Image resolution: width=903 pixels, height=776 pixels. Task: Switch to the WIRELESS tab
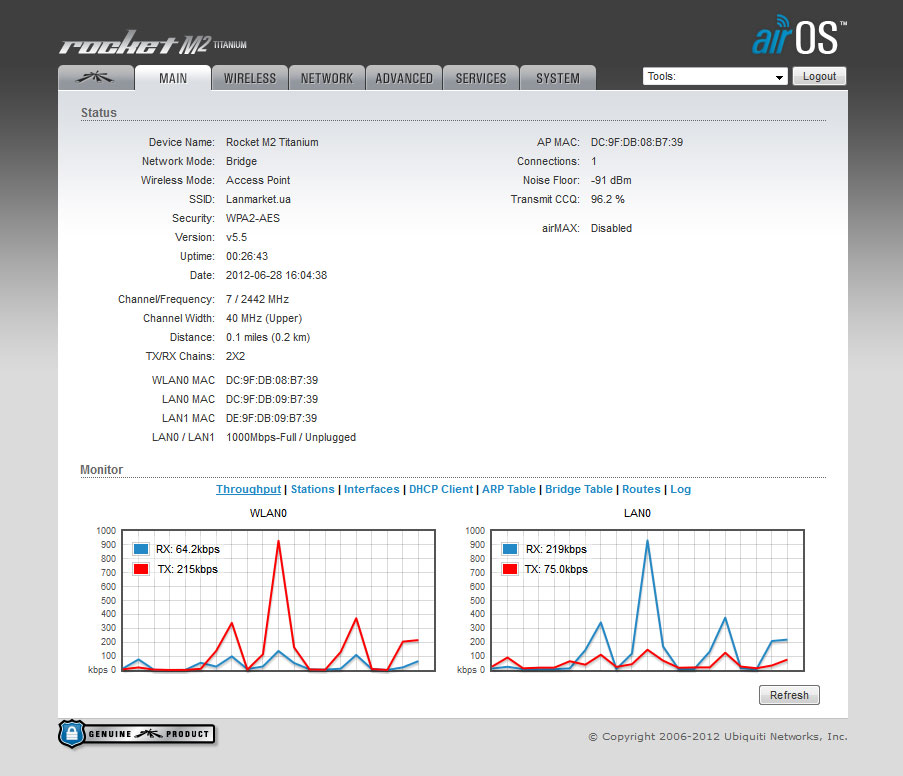pyautogui.click(x=249, y=77)
